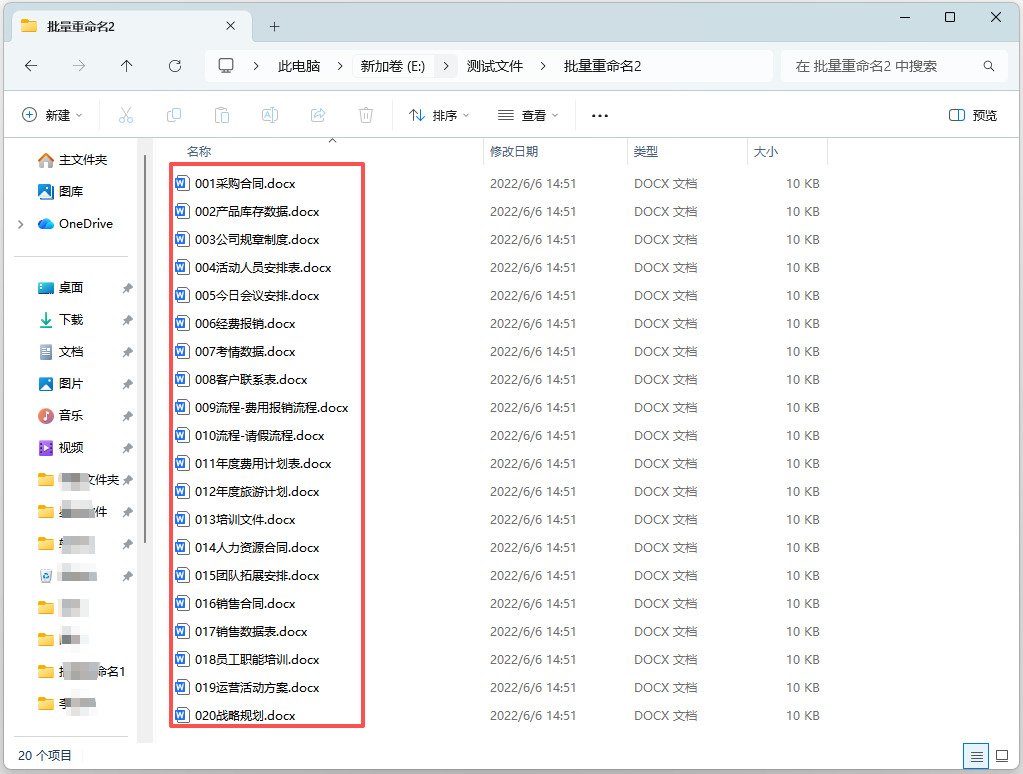This screenshot has height=774, width=1023.
Task: Click the Paste clipboard icon
Action: 222,116
